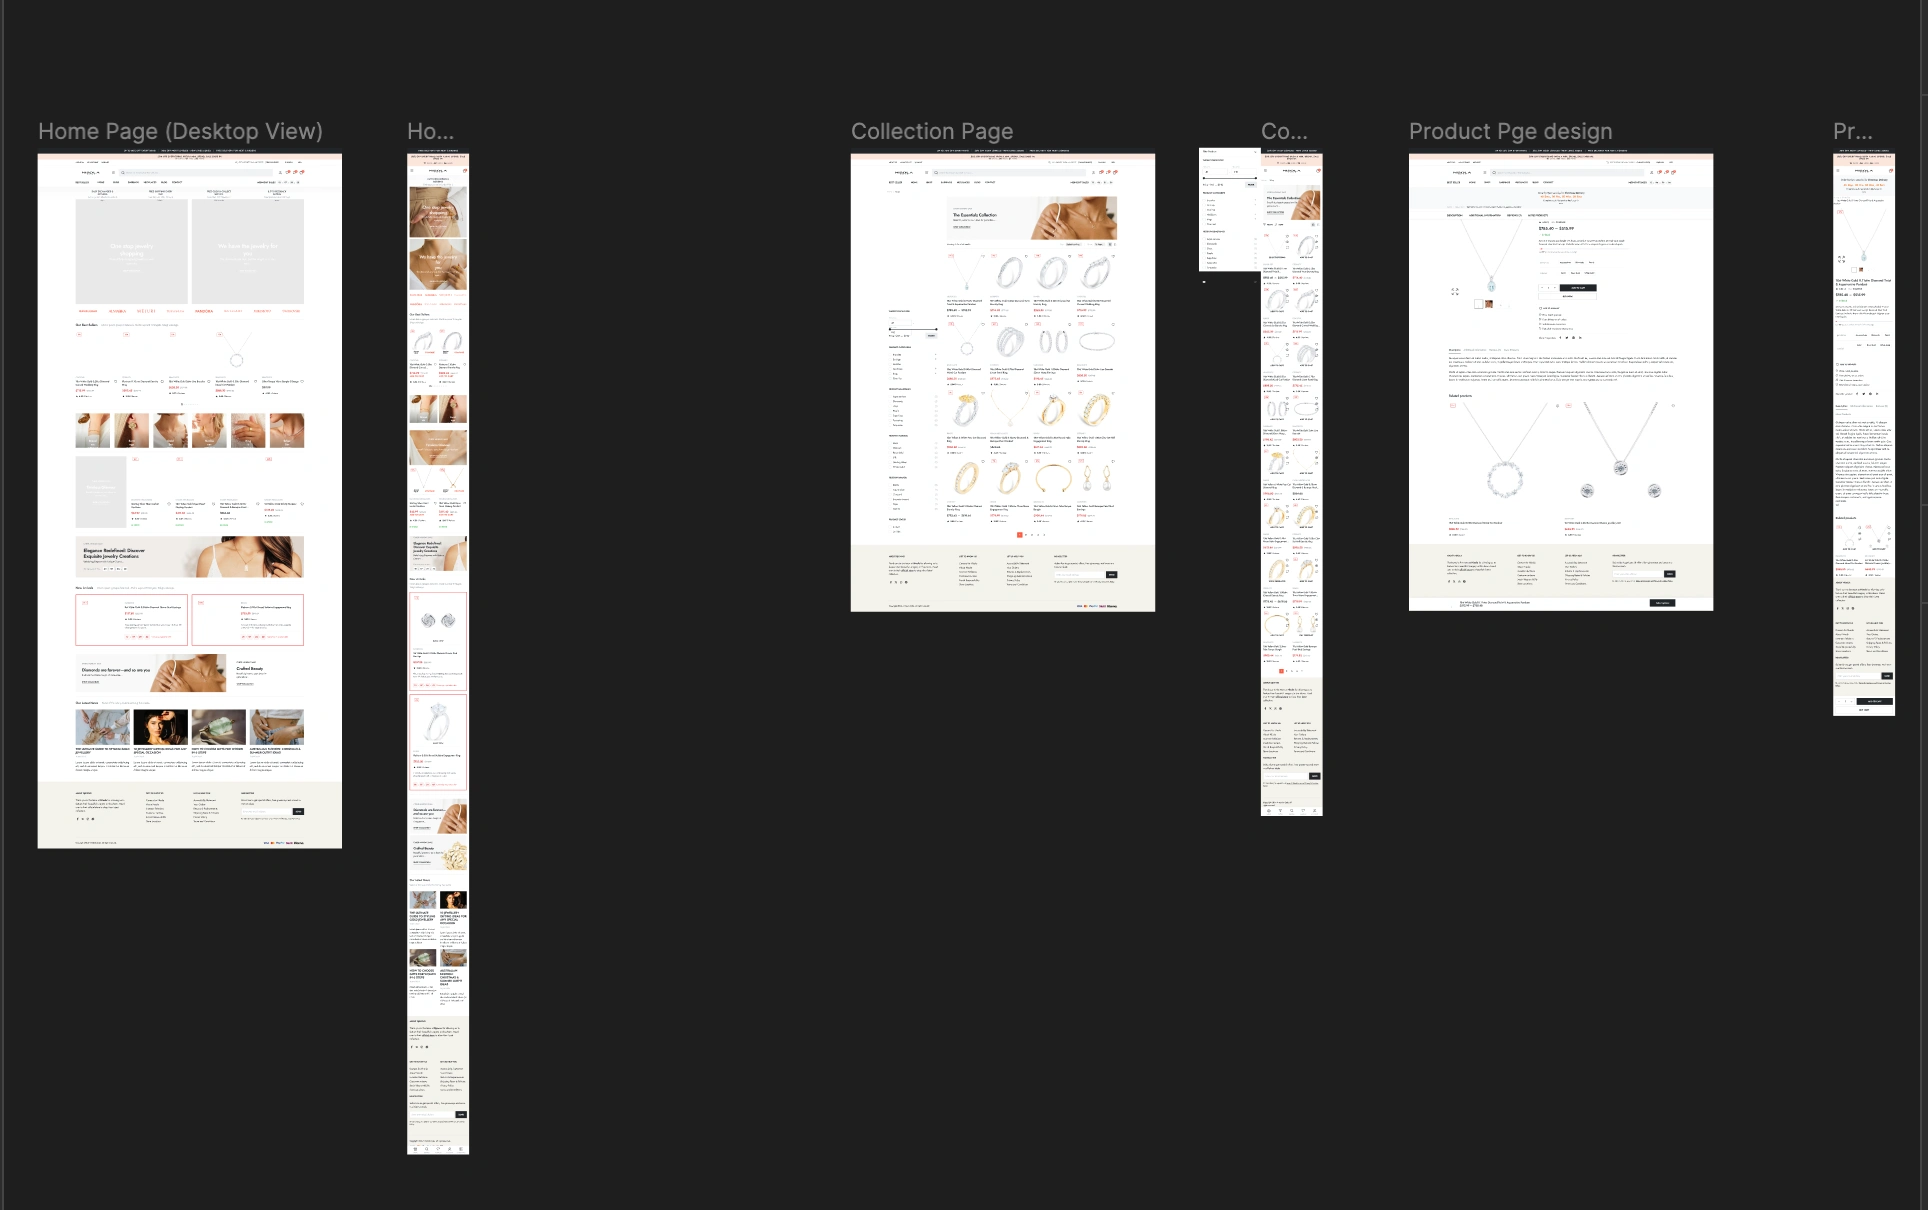Screen dimensions: 1928x1210
Task: Click the gold bangle bracelet product on Collection Page
Action: click(x=1053, y=479)
